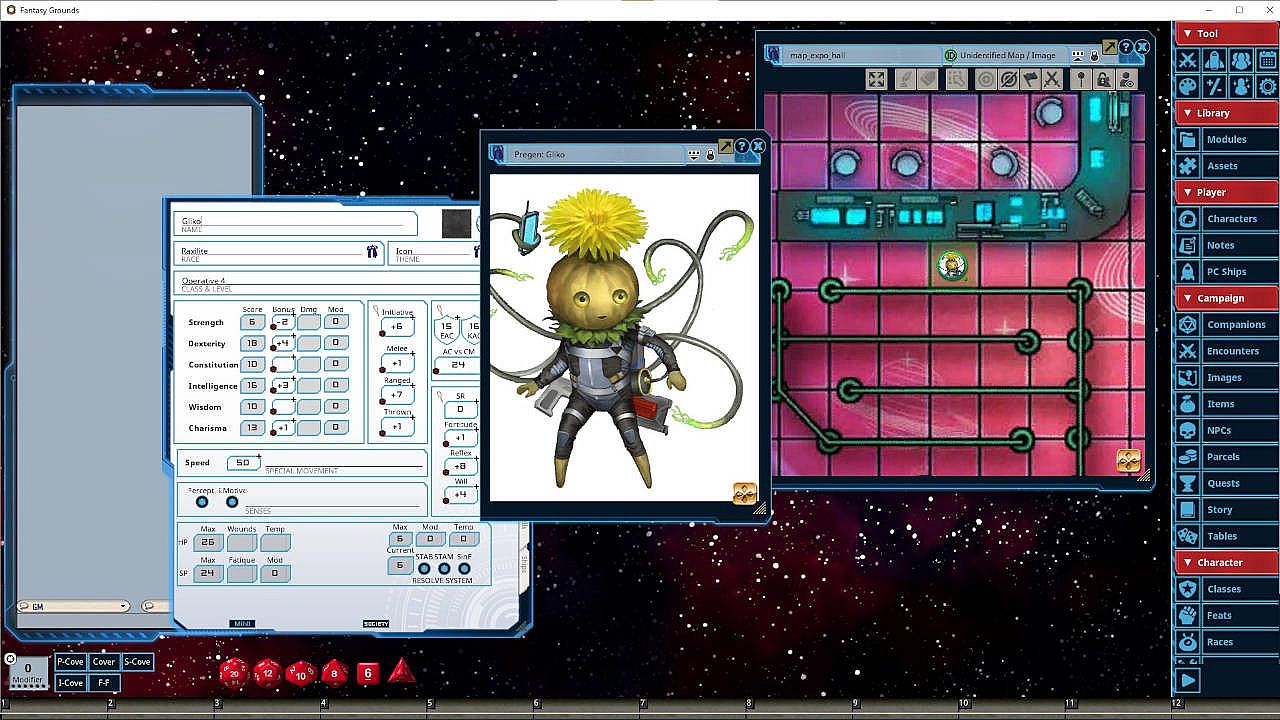The width and height of the screenshot is (1280, 720).
Task: Open the GM chat identity dropdown
Action: (x=73, y=606)
